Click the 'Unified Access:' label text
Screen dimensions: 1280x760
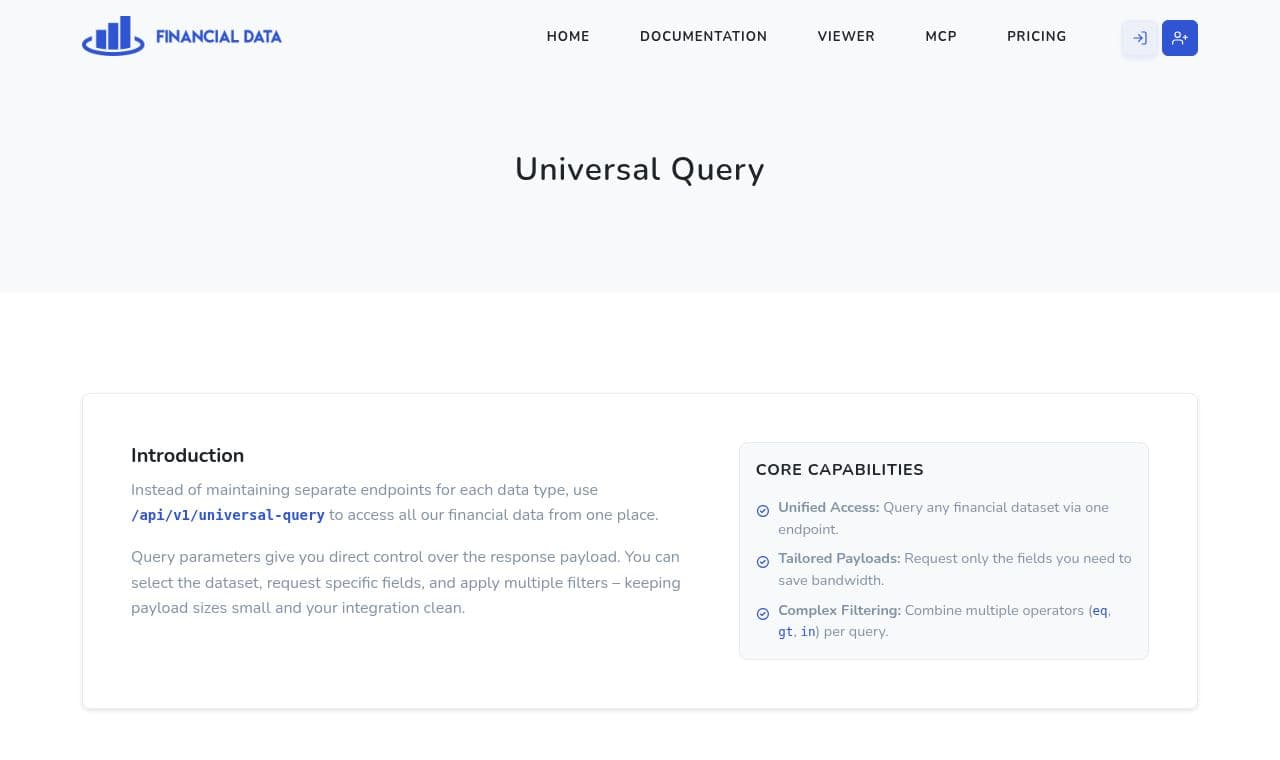[x=829, y=507]
